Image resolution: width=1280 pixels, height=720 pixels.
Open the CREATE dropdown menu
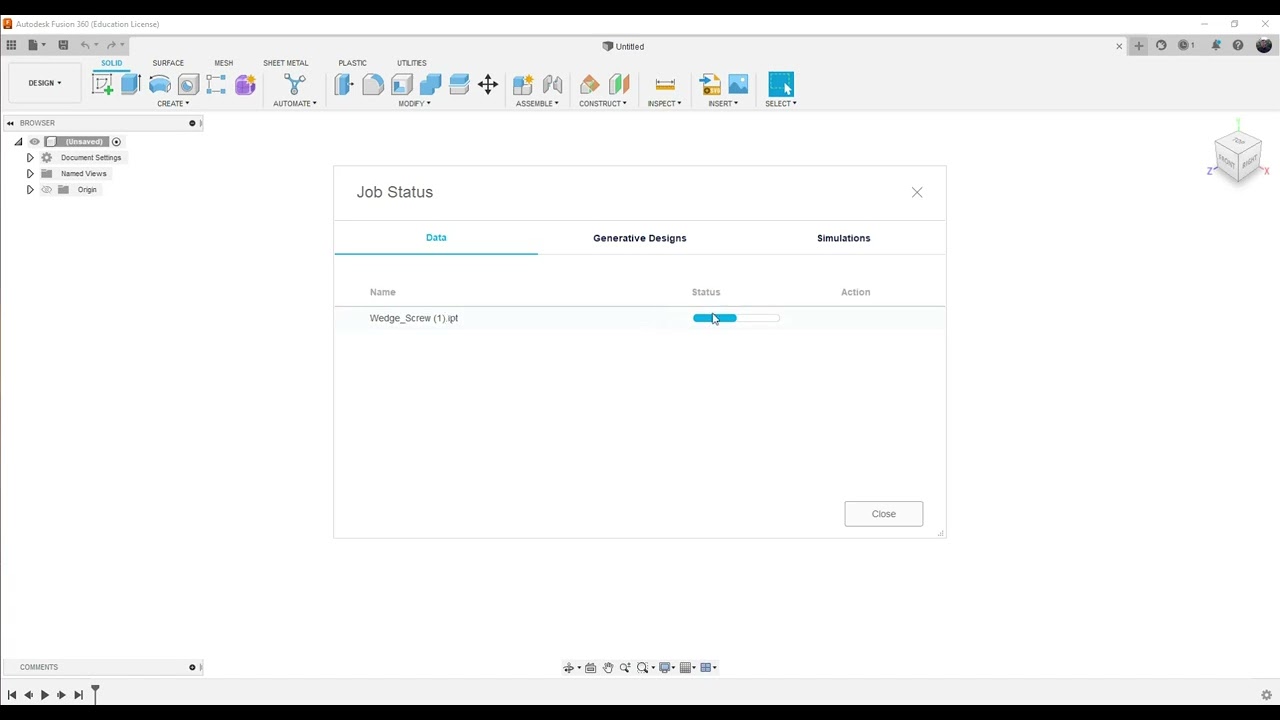[x=172, y=104]
